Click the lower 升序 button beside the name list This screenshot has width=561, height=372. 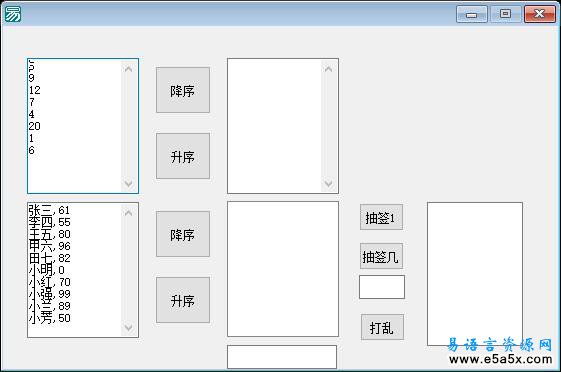click(x=183, y=300)
